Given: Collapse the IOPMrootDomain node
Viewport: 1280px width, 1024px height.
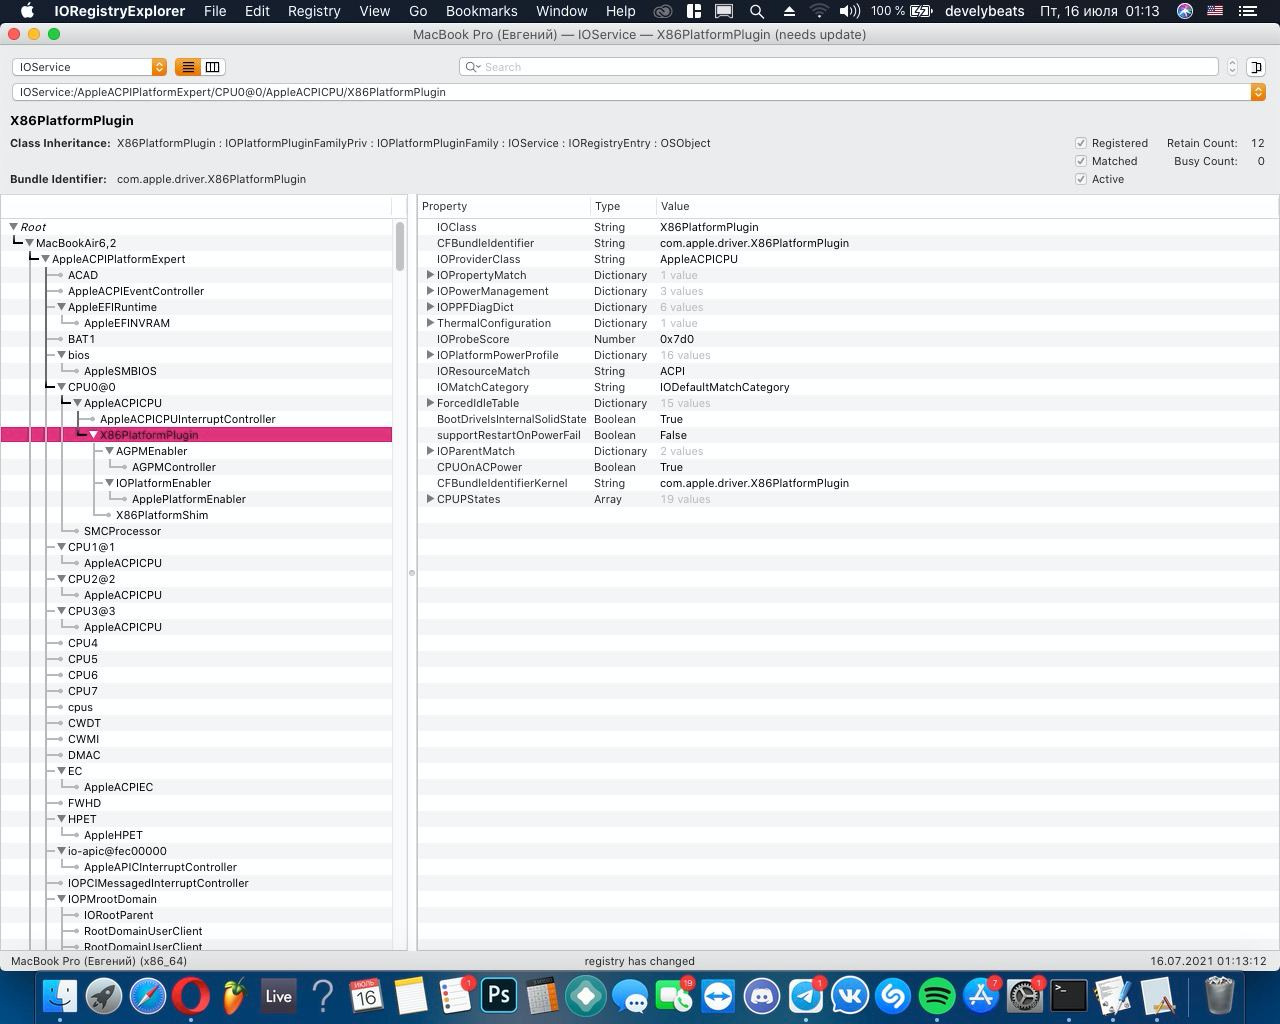Looking at the screenshot, I should [61, 899].
